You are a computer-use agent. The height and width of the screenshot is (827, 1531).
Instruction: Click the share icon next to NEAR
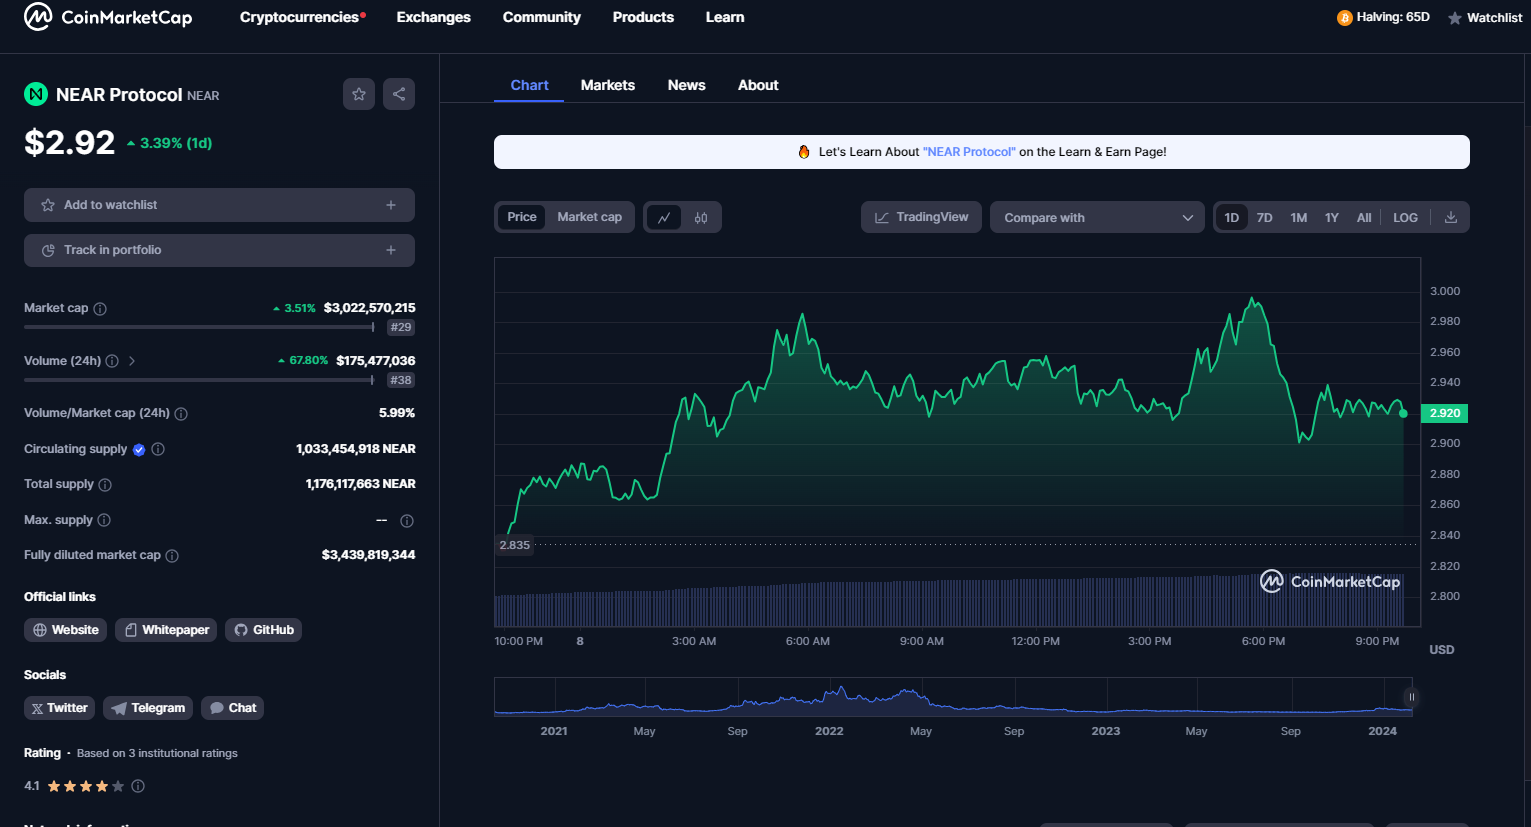(399, 94)
